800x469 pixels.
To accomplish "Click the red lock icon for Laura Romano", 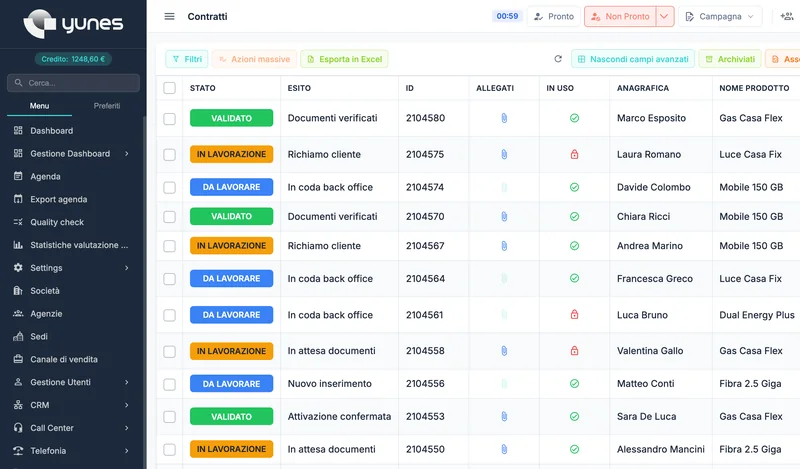I will 574,154.
